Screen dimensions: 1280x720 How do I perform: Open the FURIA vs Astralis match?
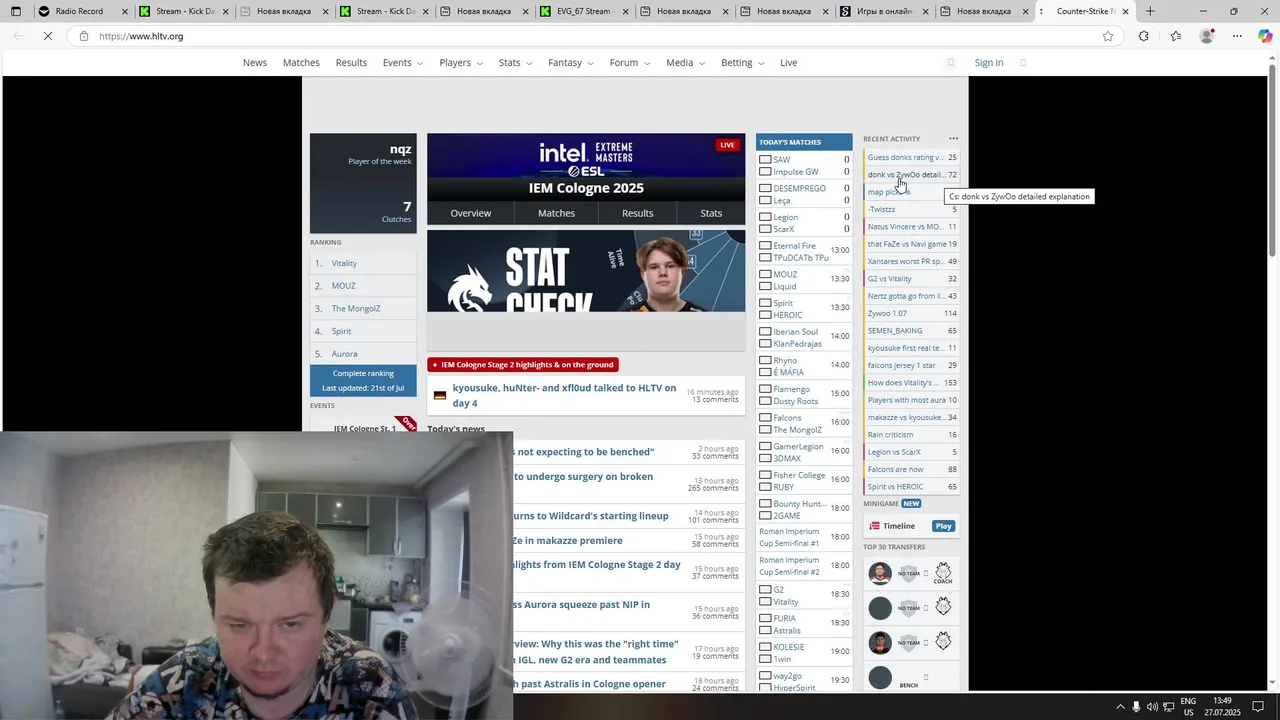pos(804,624)
